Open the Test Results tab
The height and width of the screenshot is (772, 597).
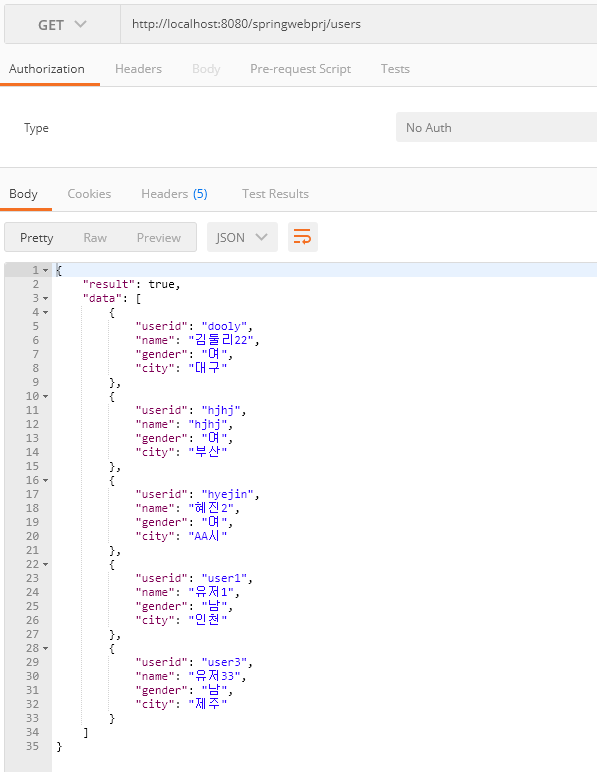tap(275, 194)
